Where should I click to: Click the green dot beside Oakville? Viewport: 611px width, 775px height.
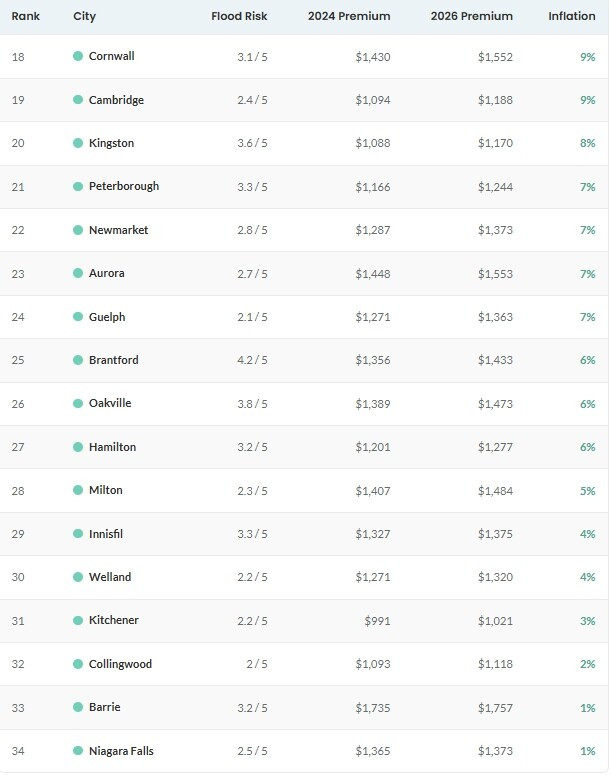coord(78,404)
